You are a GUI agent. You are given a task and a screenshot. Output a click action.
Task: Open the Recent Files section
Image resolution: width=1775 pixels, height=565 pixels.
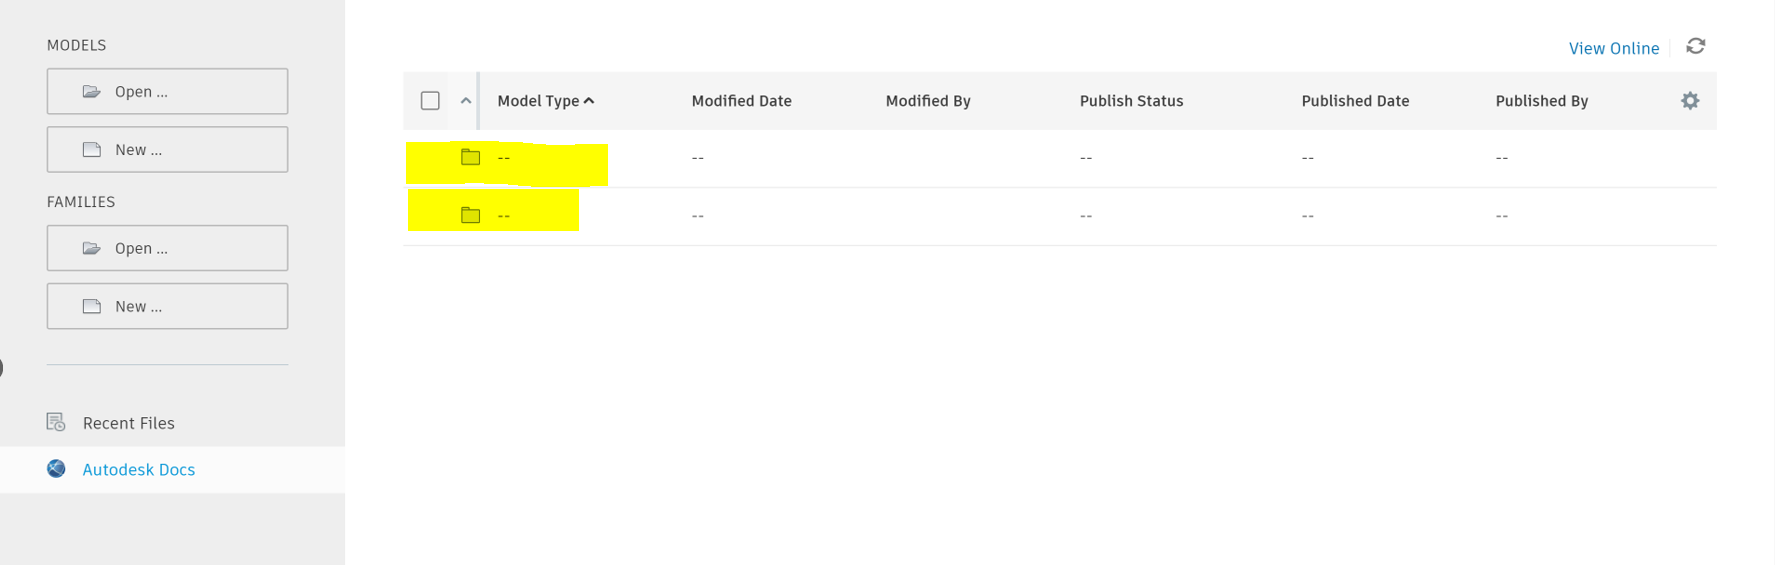click(x=128, y=423)
